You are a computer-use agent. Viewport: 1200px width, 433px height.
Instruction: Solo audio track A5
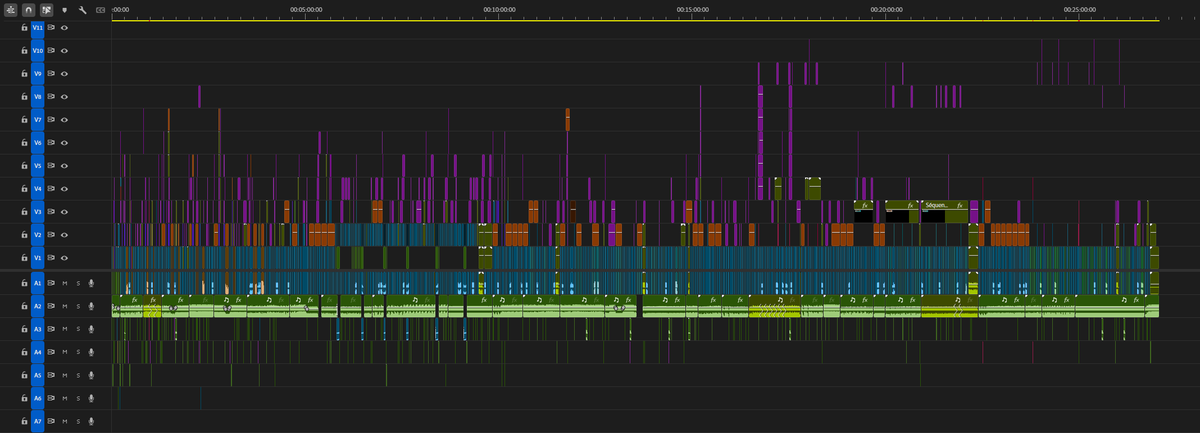[x=78, y=375]
